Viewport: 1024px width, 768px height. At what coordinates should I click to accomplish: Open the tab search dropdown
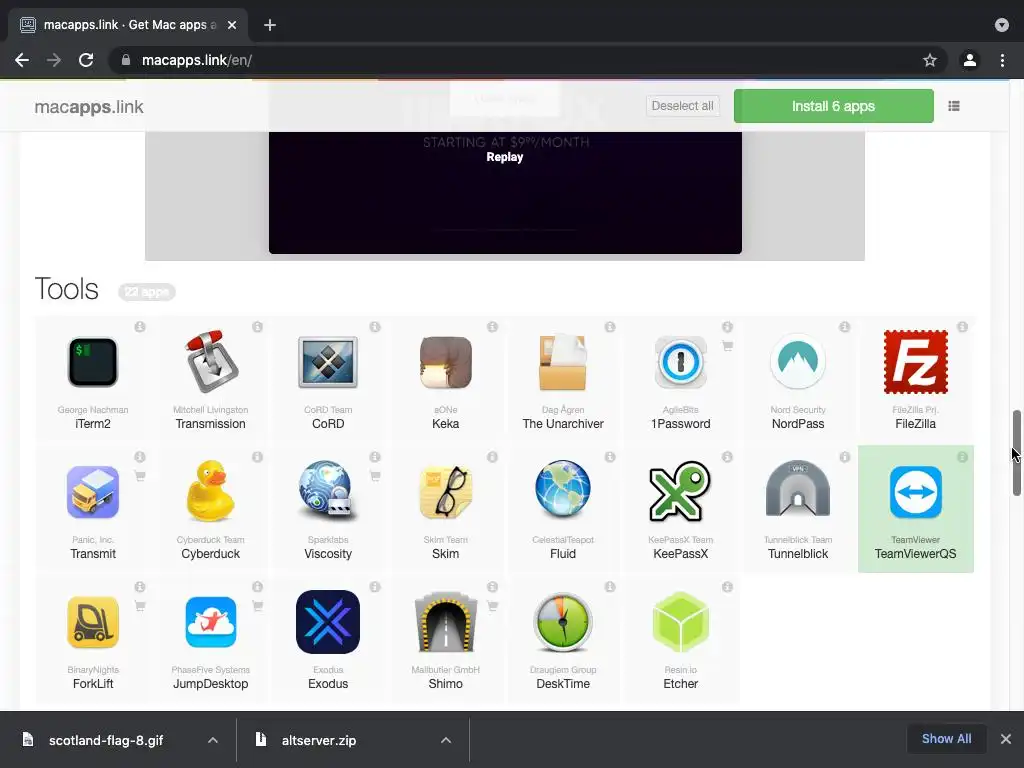coord(1002,25)
